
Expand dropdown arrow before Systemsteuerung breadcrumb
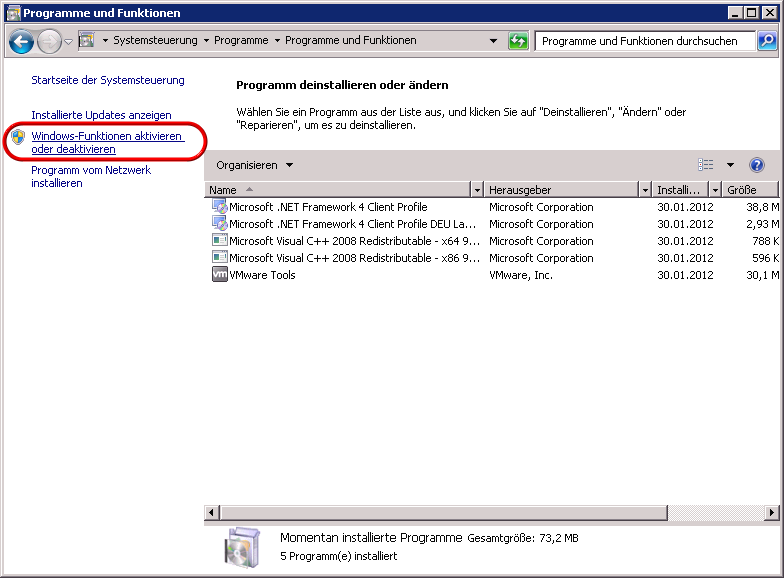[x=106, y=40]
